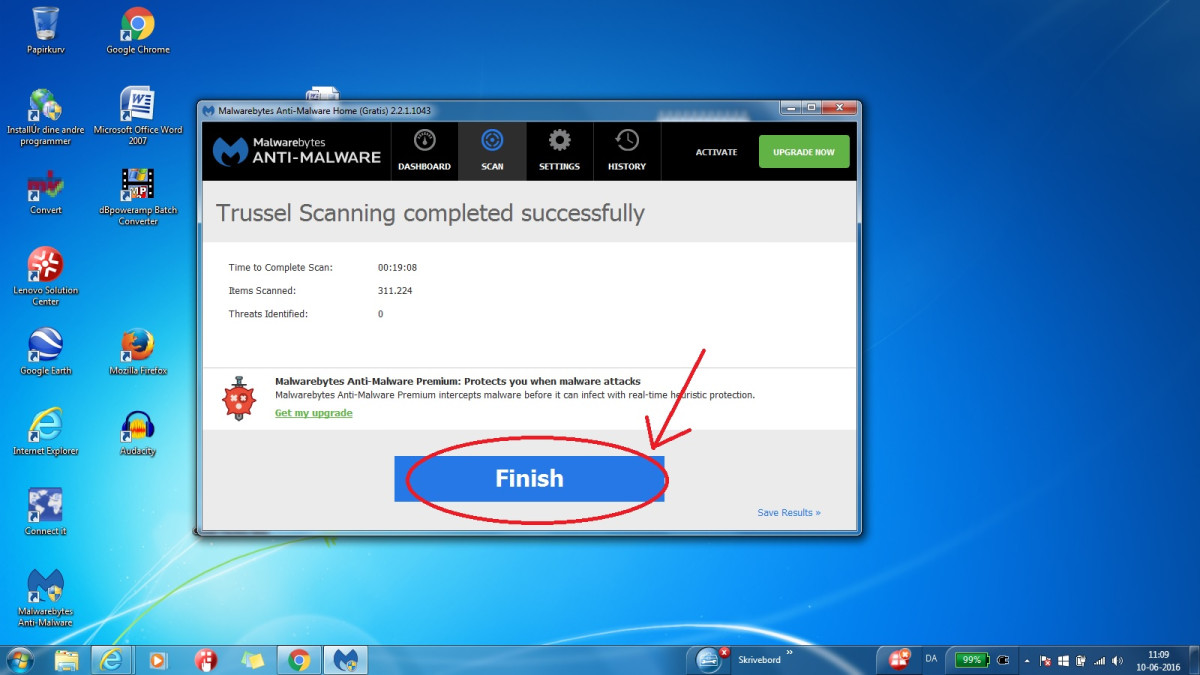
Task: Click the Finish button
Action: tap(529, 478)
